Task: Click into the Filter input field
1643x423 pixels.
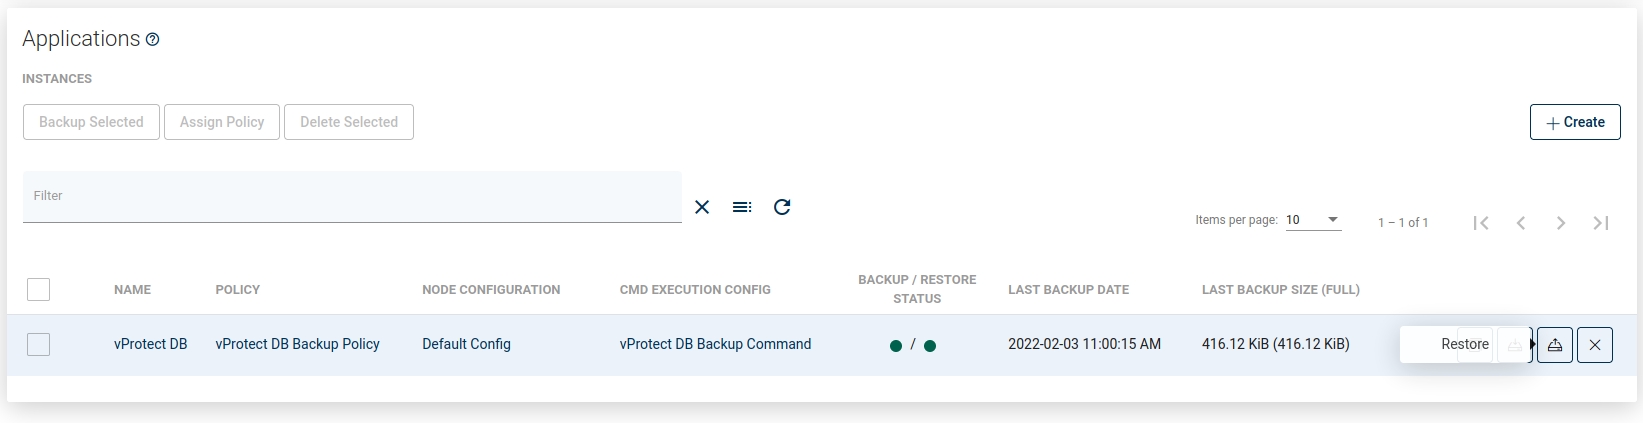Action: click(352, 197)
